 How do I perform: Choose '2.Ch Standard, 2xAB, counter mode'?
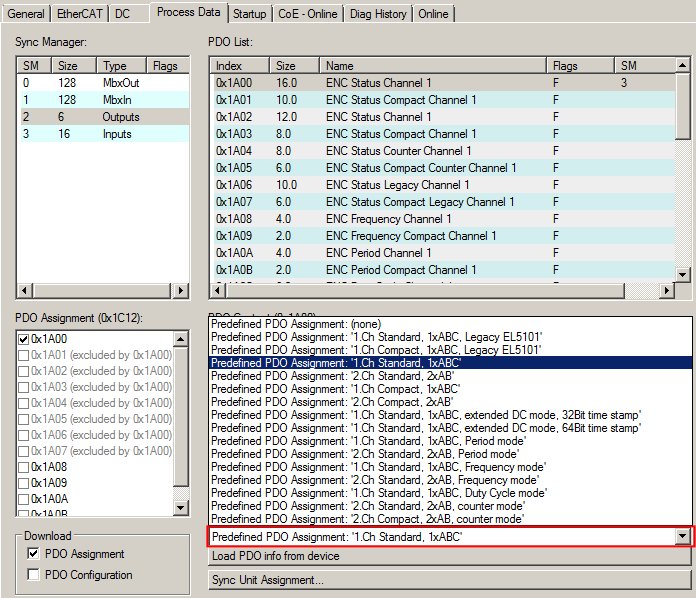450,506
